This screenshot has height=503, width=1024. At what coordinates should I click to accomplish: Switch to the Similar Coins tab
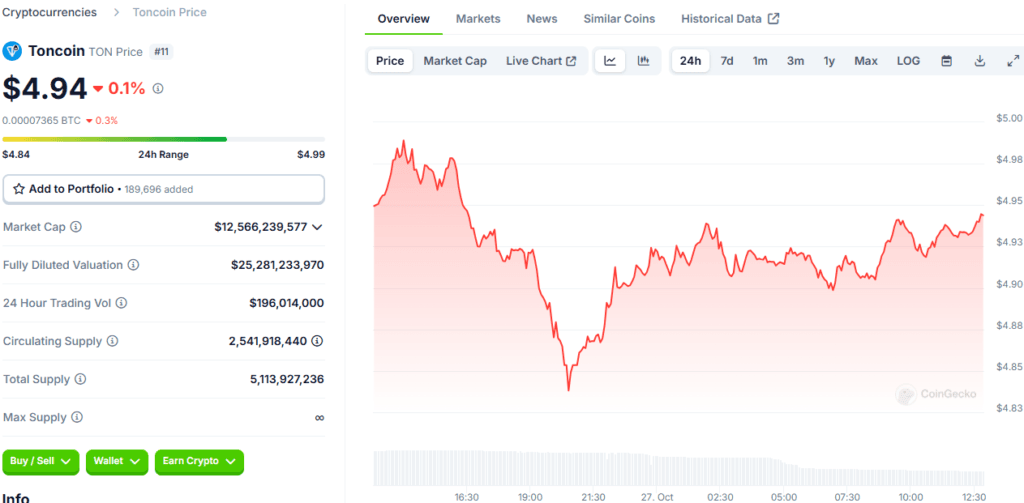coord(619,18)
